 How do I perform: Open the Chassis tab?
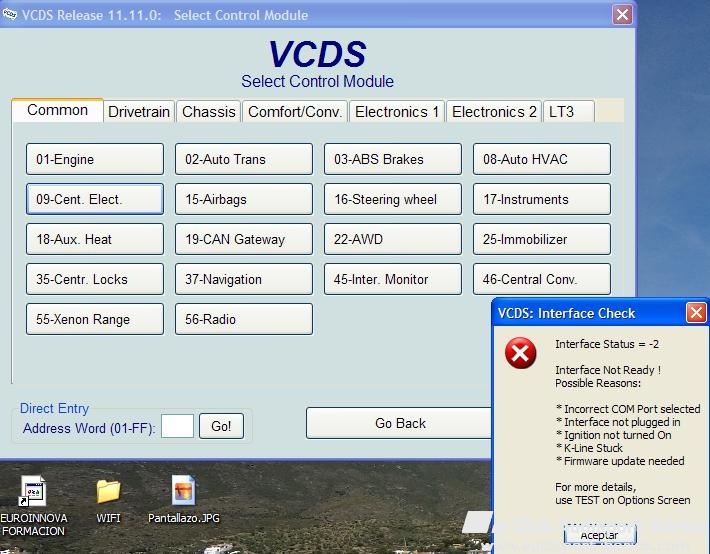[209, 112]
